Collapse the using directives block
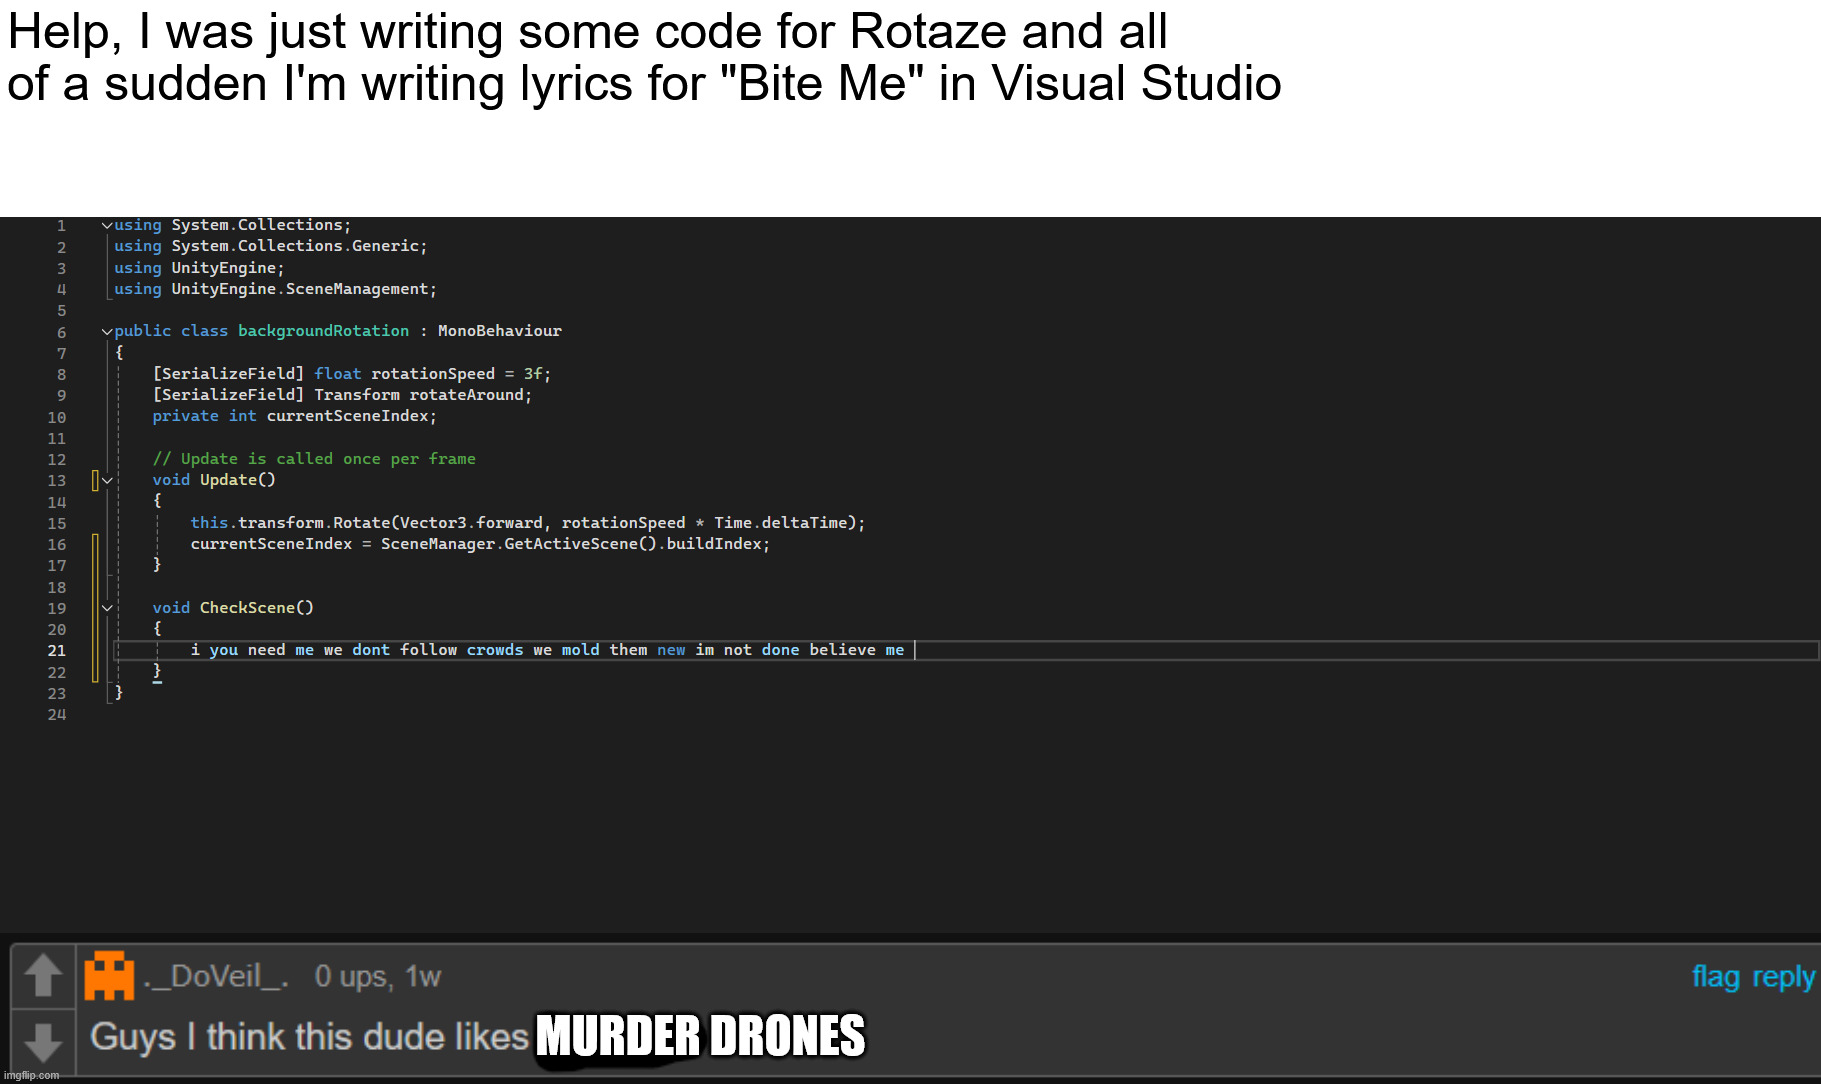Image resolution: width=1821 pixels, height=1084 pixels. (x=107, y=225)
